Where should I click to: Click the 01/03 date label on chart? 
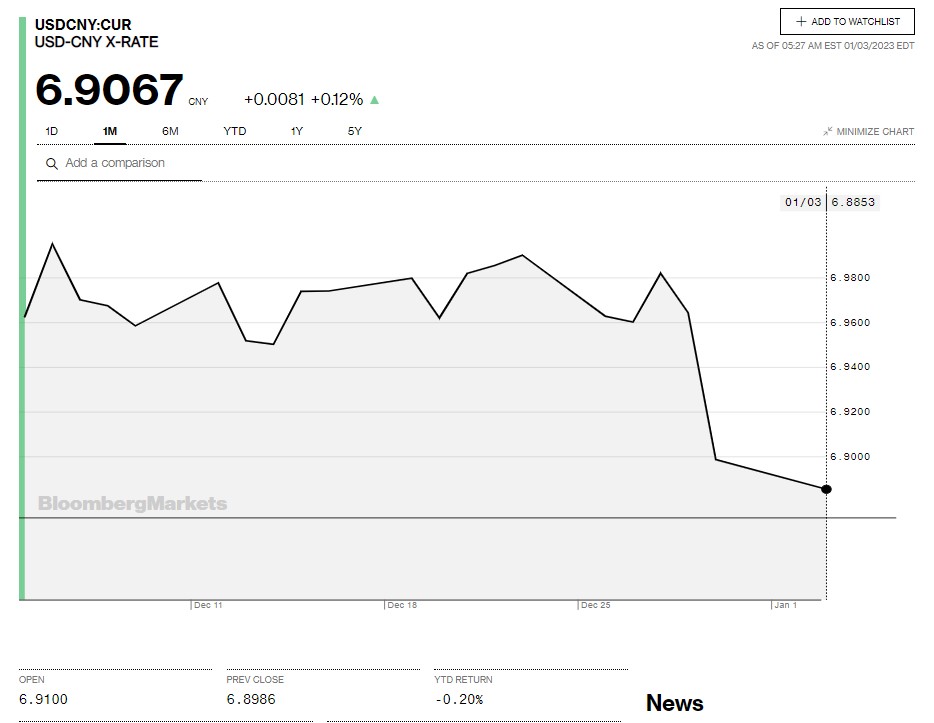803,202
